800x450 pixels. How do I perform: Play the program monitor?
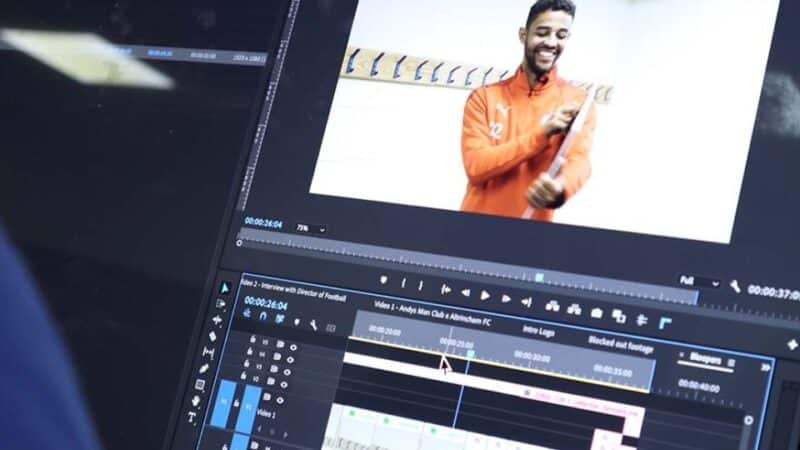[485, 295]
